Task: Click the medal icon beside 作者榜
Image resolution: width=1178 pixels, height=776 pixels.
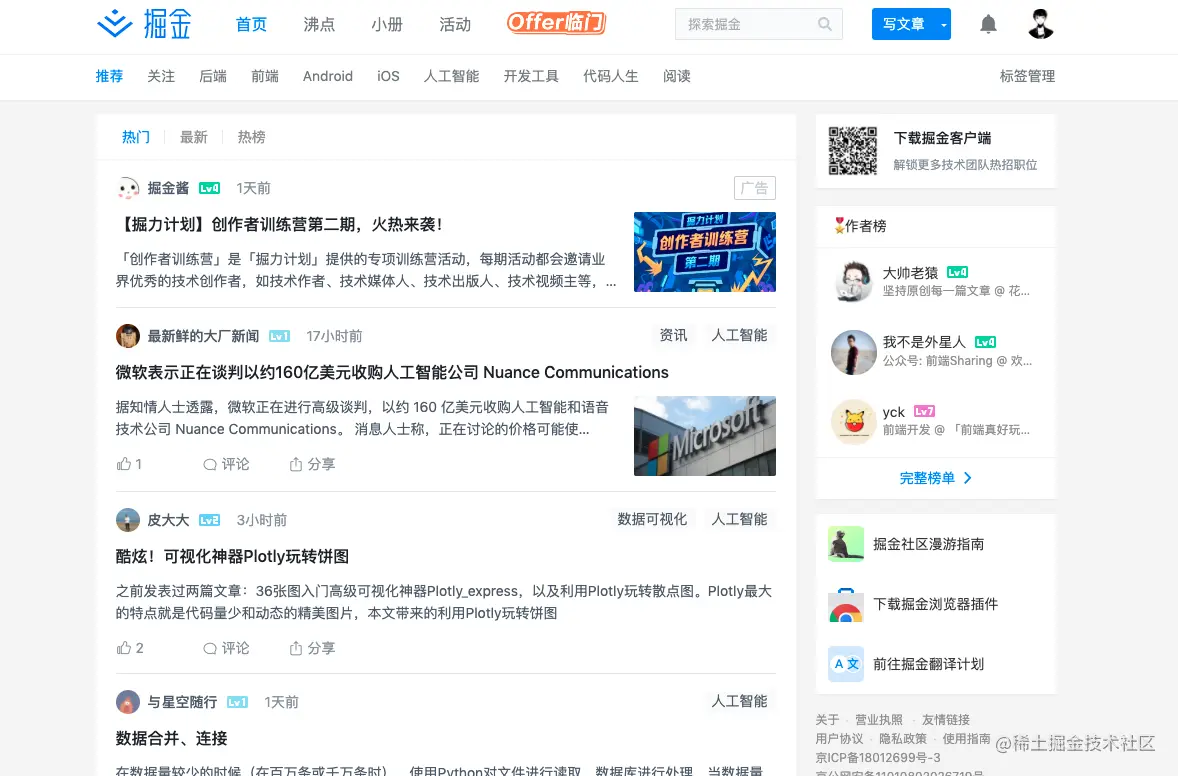Action: (839, 225)
